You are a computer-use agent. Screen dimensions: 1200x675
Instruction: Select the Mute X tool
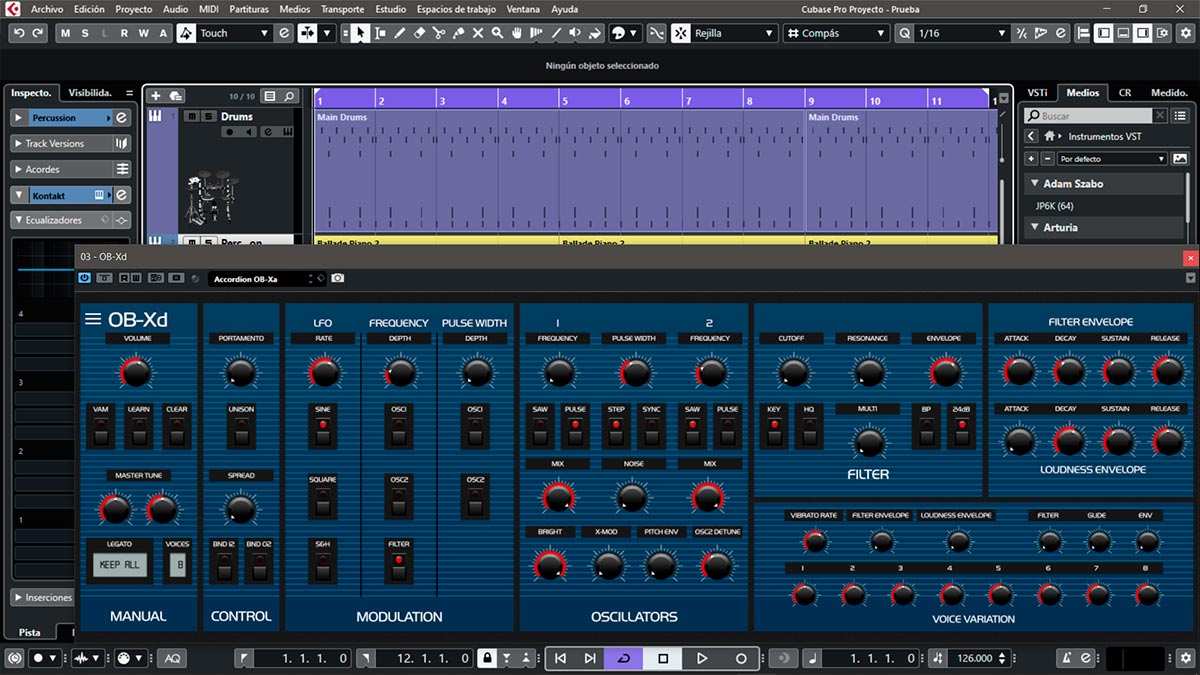pos(478,33)
